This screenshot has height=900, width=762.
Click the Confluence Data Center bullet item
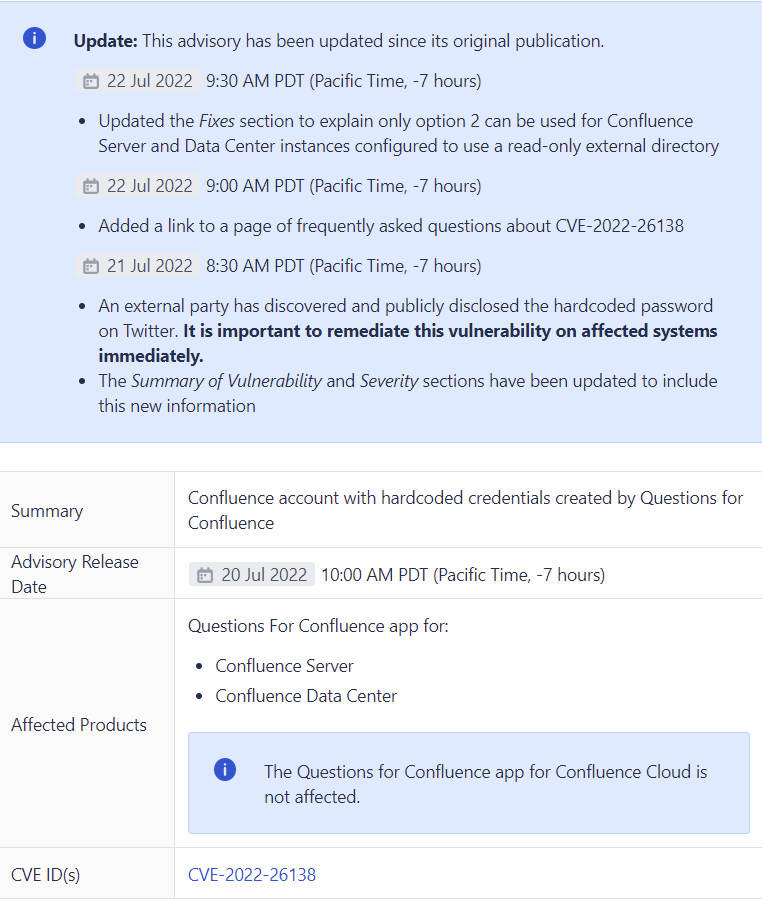pyautogui.click(x=306, y=696)
